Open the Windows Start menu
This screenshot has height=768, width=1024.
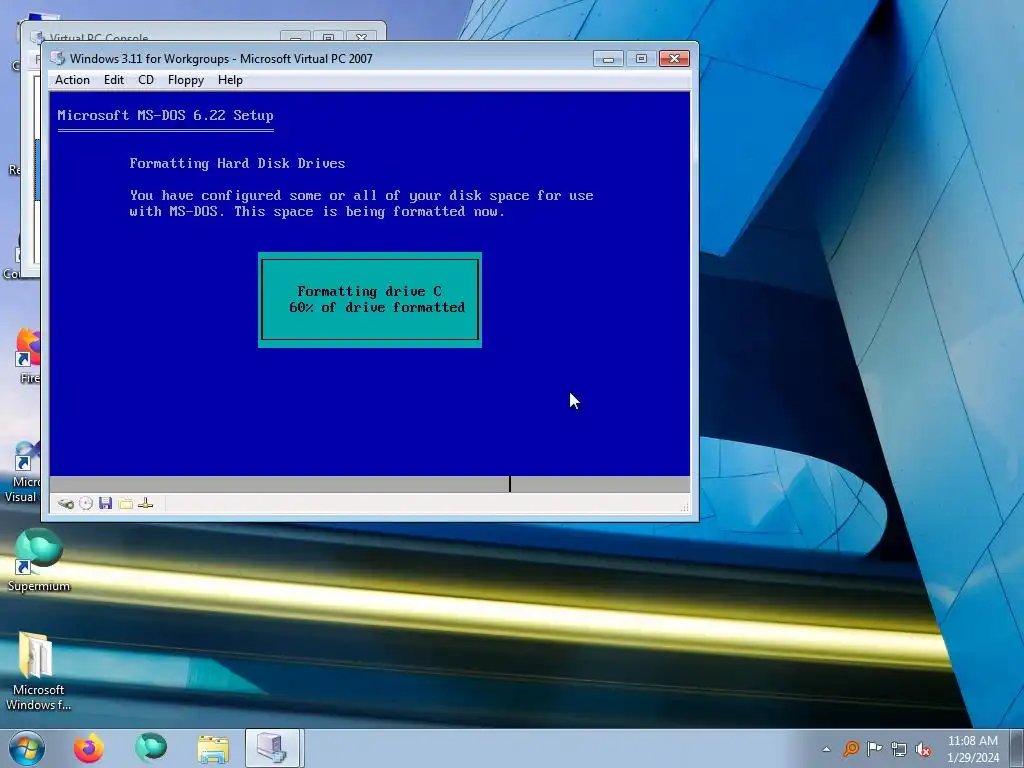click(26, 748)
